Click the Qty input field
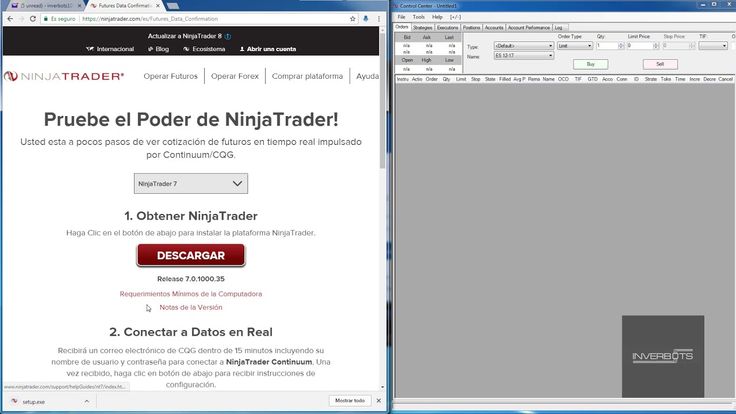This screenshot has width=736, height=414. coord(606,46)
